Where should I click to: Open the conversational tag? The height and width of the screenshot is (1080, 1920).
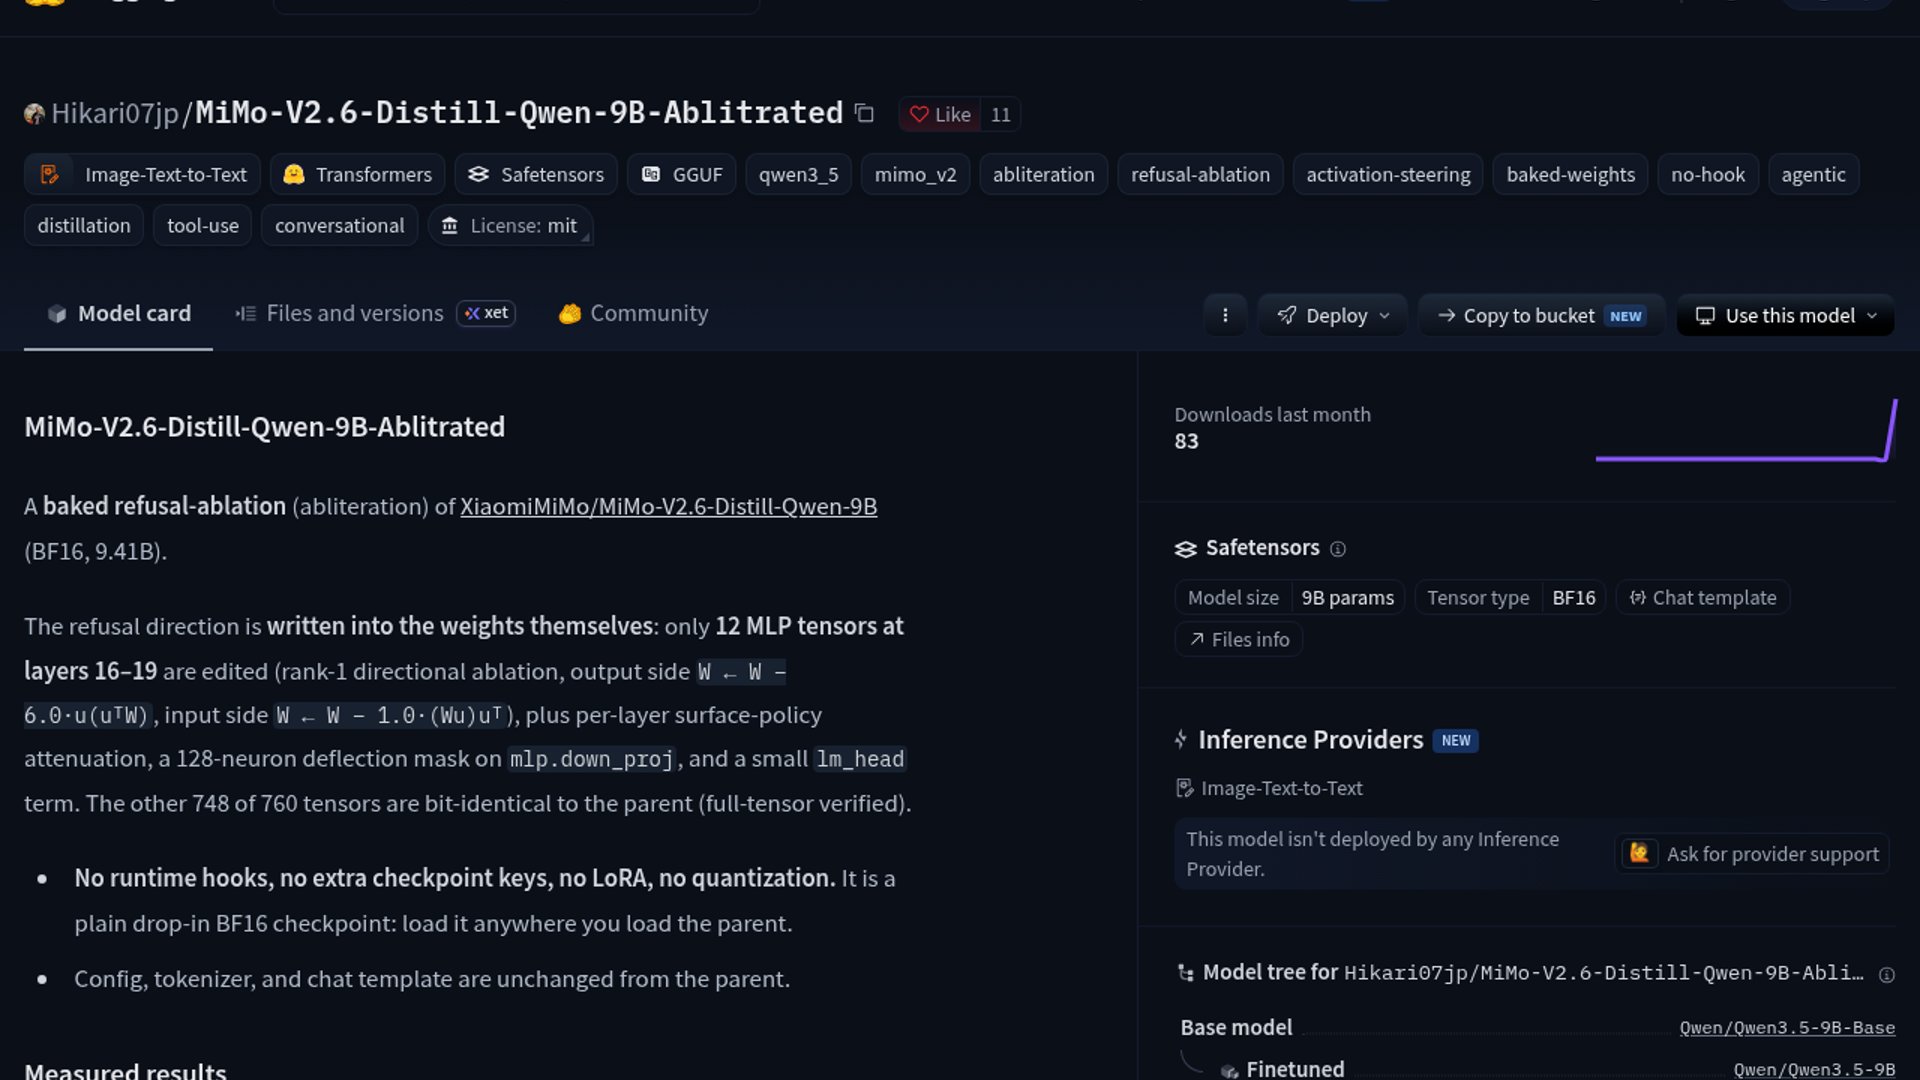point(339,226)
